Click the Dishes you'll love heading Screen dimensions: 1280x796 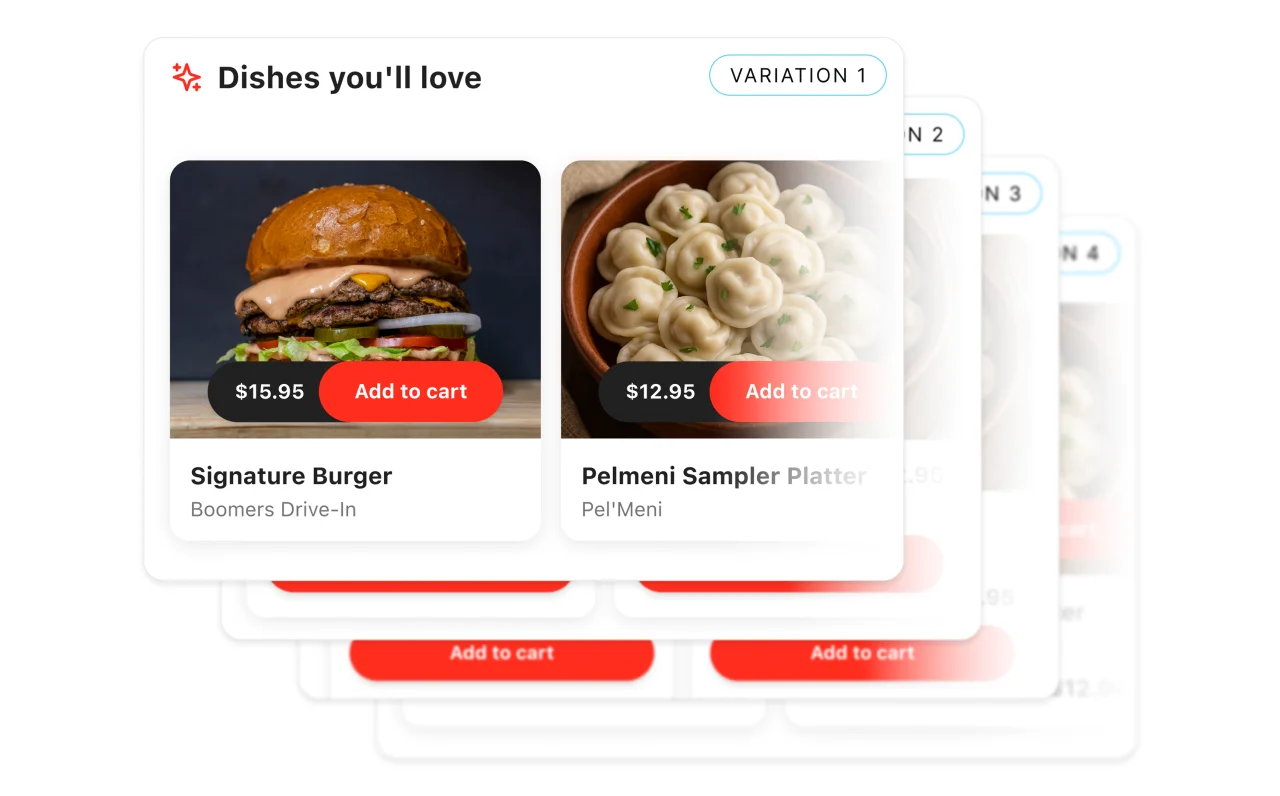point(349,77)
